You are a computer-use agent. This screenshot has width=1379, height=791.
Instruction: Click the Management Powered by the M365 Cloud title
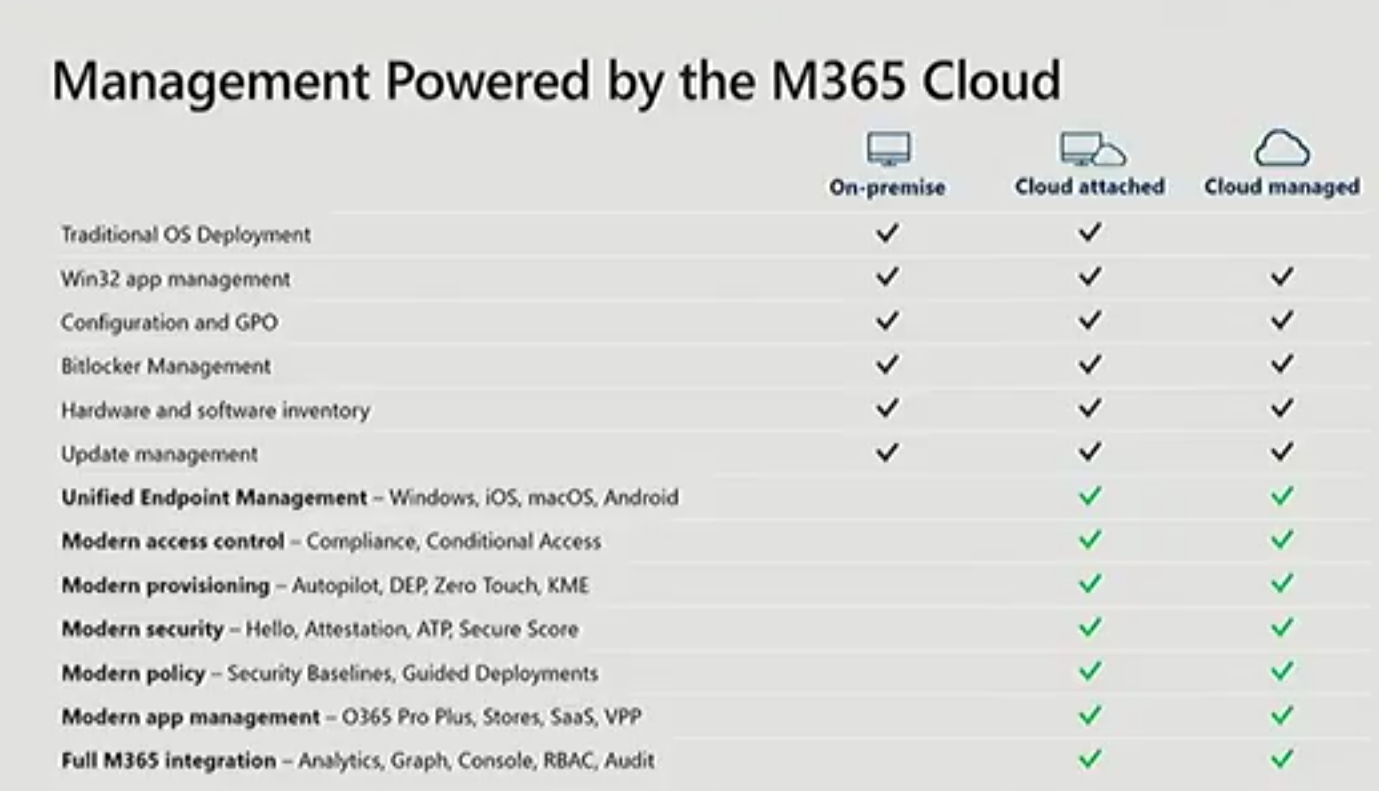(556, 80)
